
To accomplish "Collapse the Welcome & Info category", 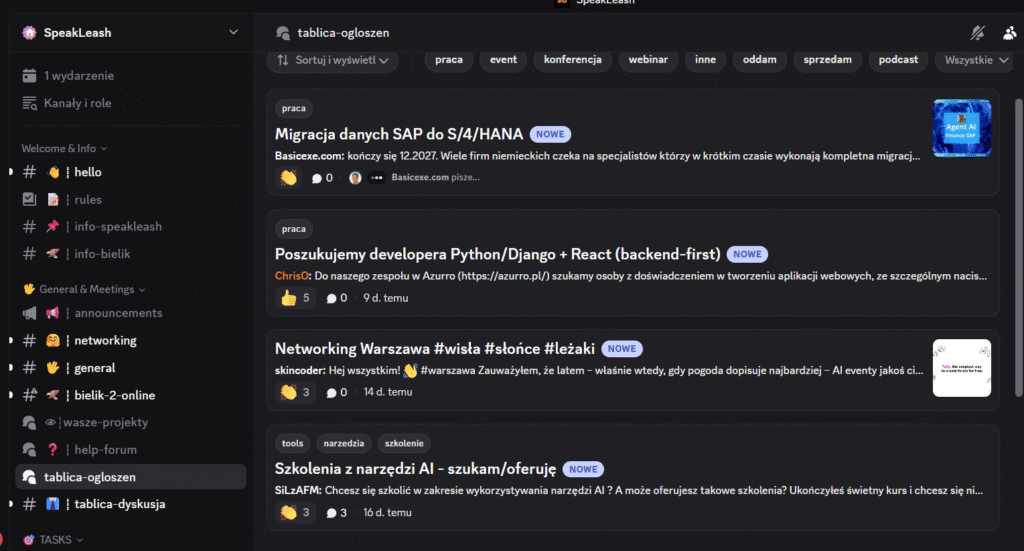I will point(64,148).
